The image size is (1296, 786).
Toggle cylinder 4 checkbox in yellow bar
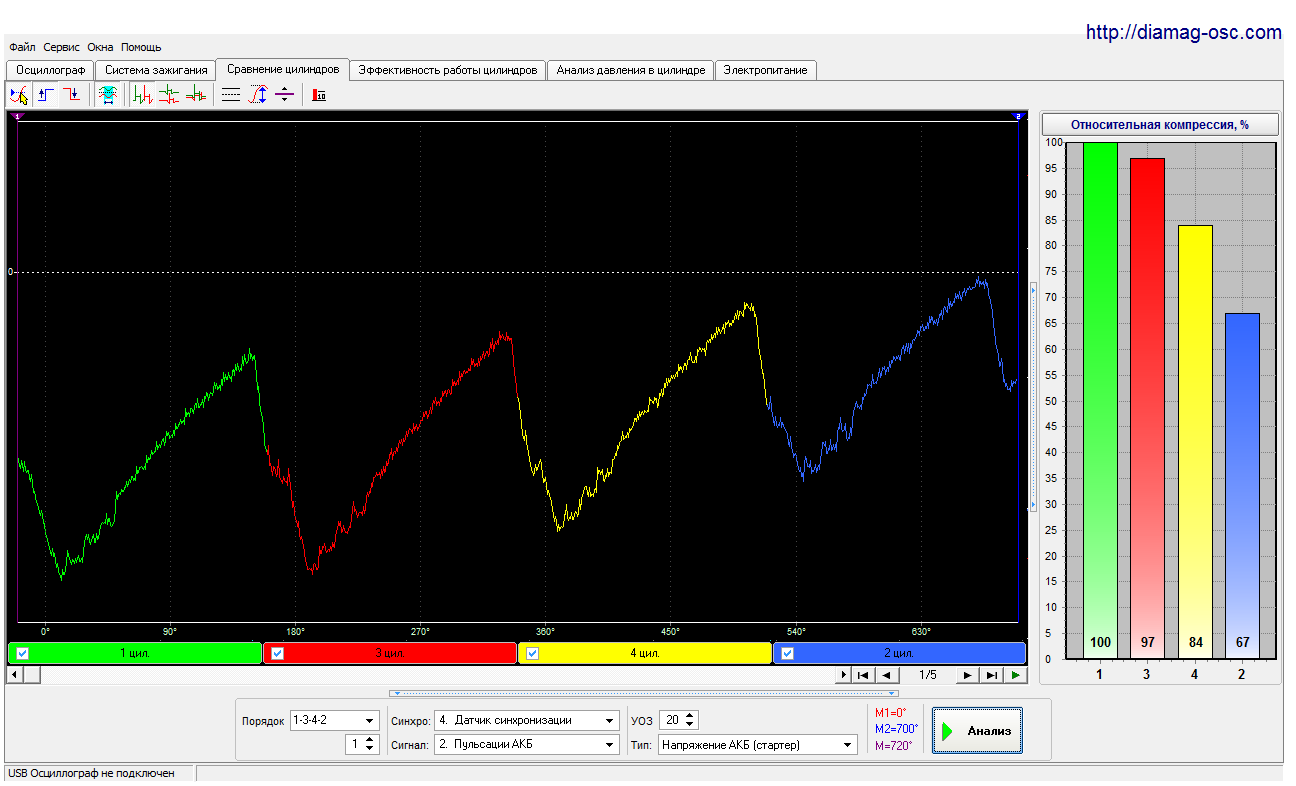pos(533,653)
